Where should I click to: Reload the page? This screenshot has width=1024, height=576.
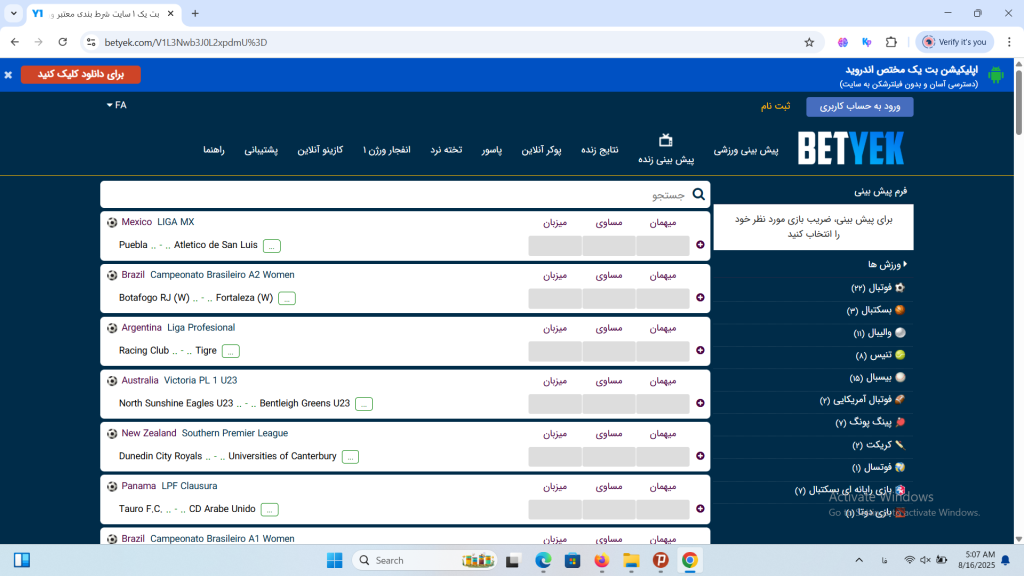coord(63,42)
